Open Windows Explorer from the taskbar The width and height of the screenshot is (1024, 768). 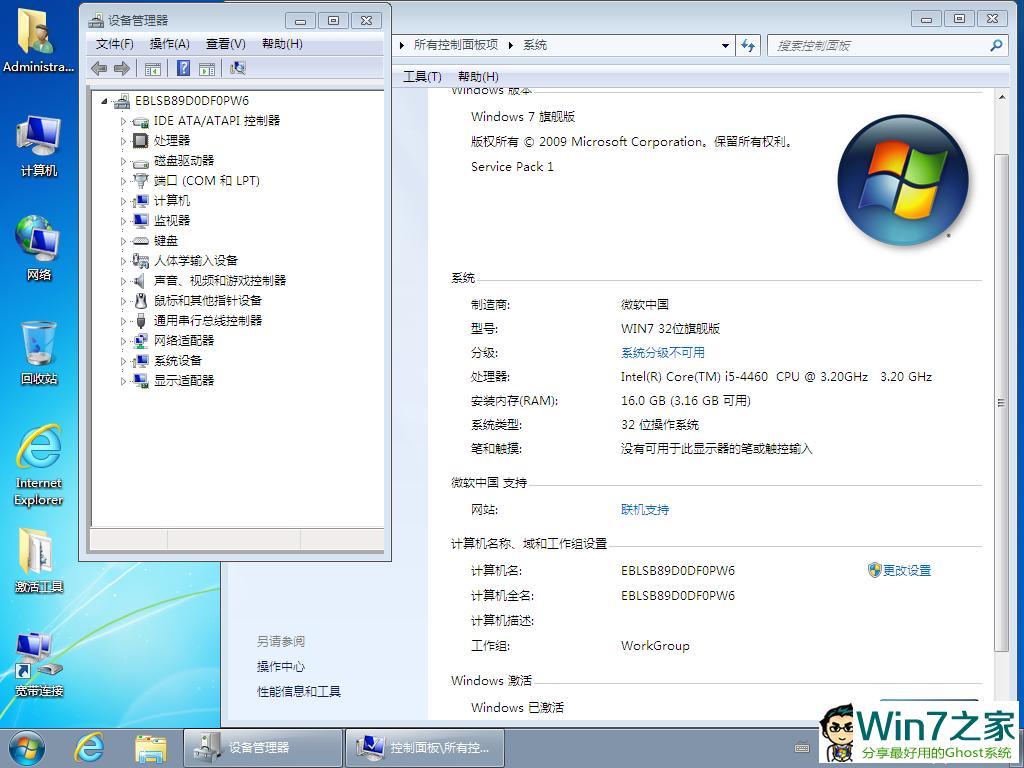click(x=150, y=746)
